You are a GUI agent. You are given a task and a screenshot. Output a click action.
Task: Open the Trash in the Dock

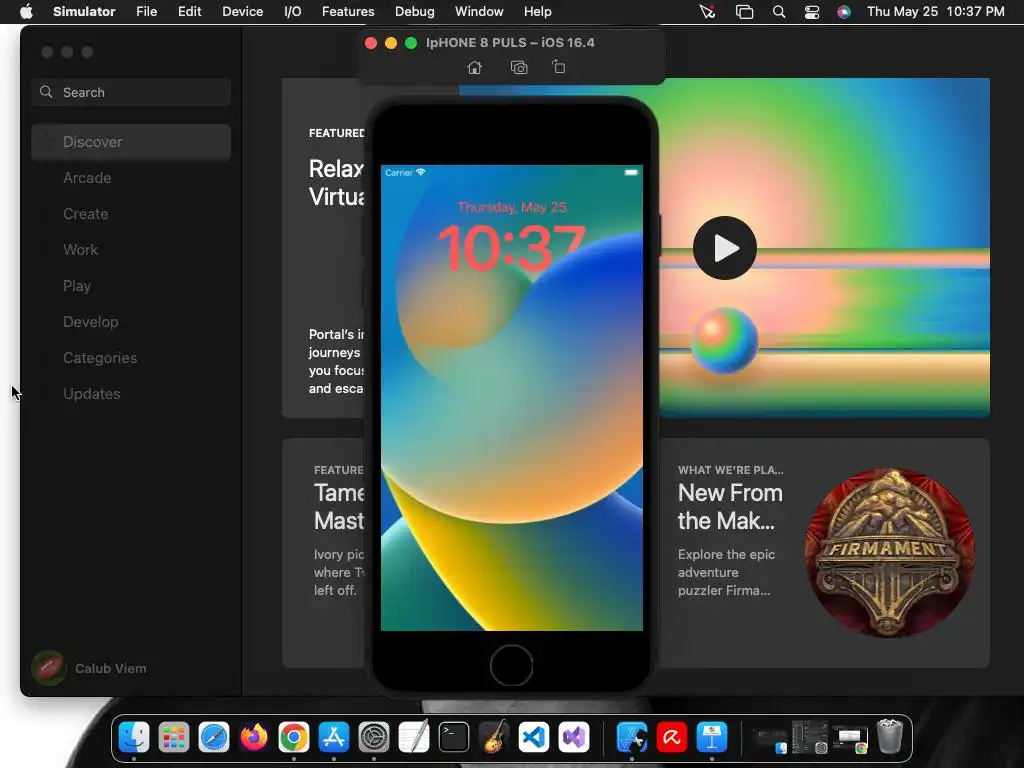point(889,737)
